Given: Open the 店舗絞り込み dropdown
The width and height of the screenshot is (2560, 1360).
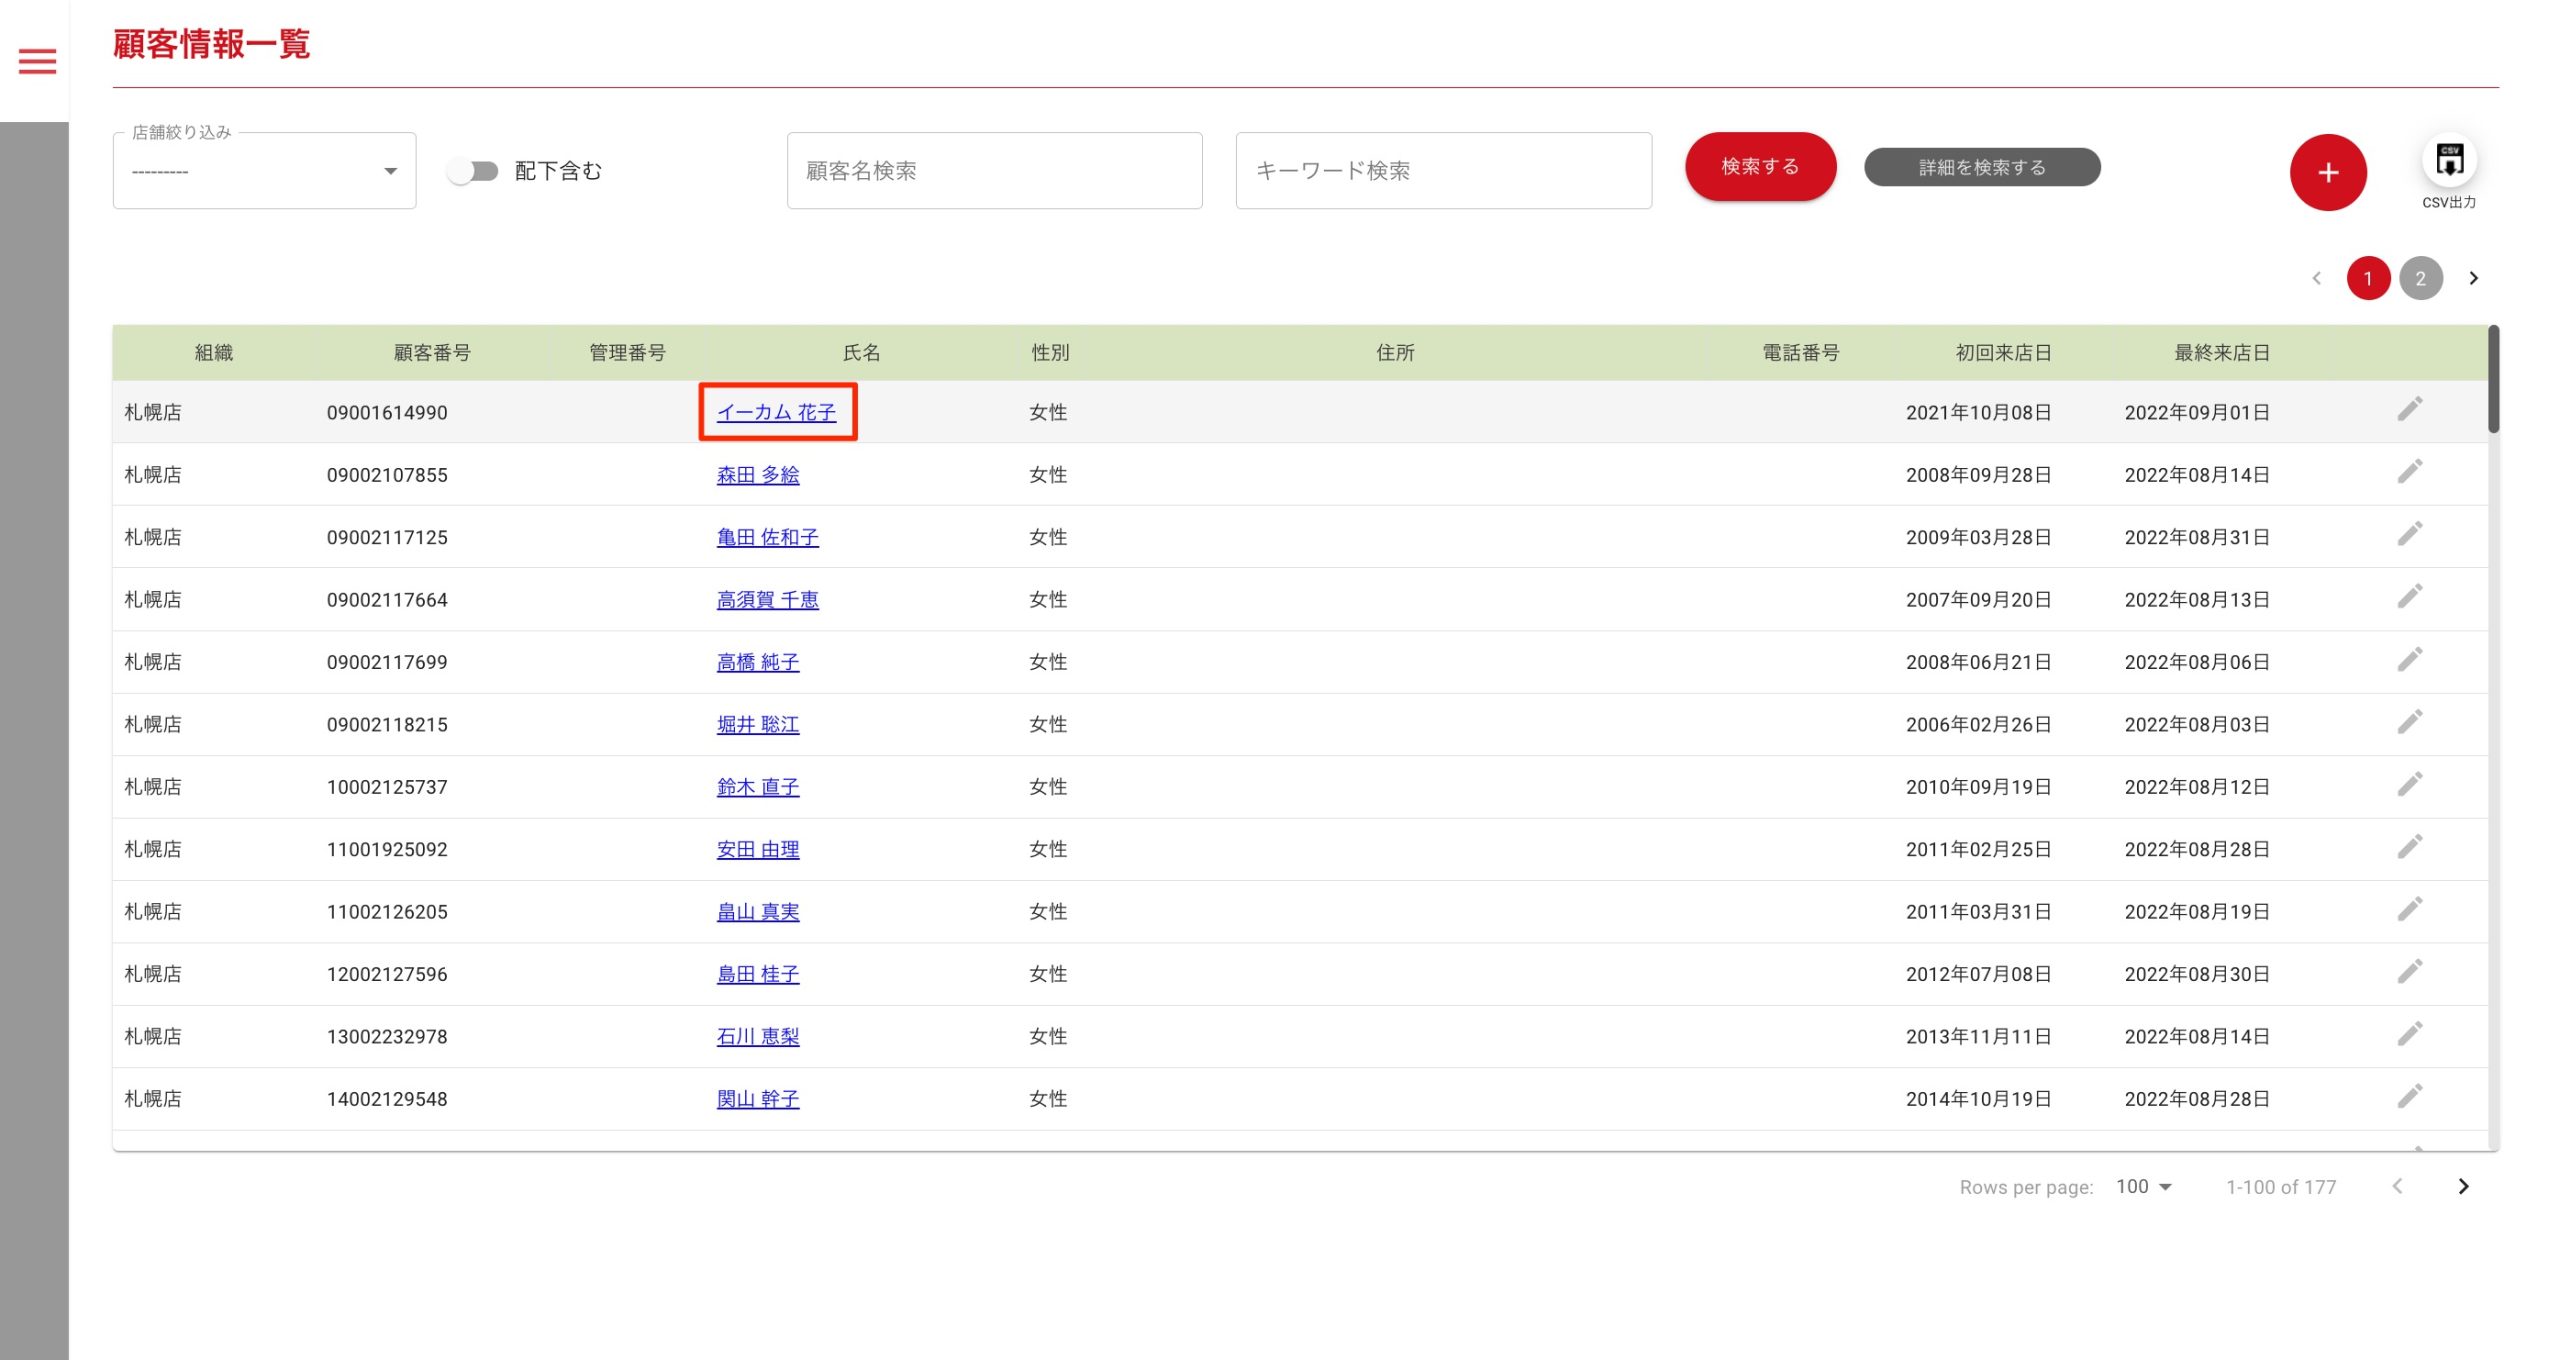Looking at the screenshot, I should click(x=264, y=171).
